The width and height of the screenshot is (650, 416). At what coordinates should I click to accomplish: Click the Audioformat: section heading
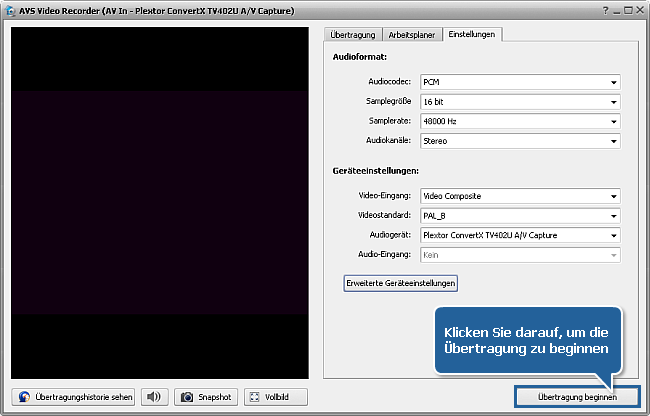[x=359, y=57]
